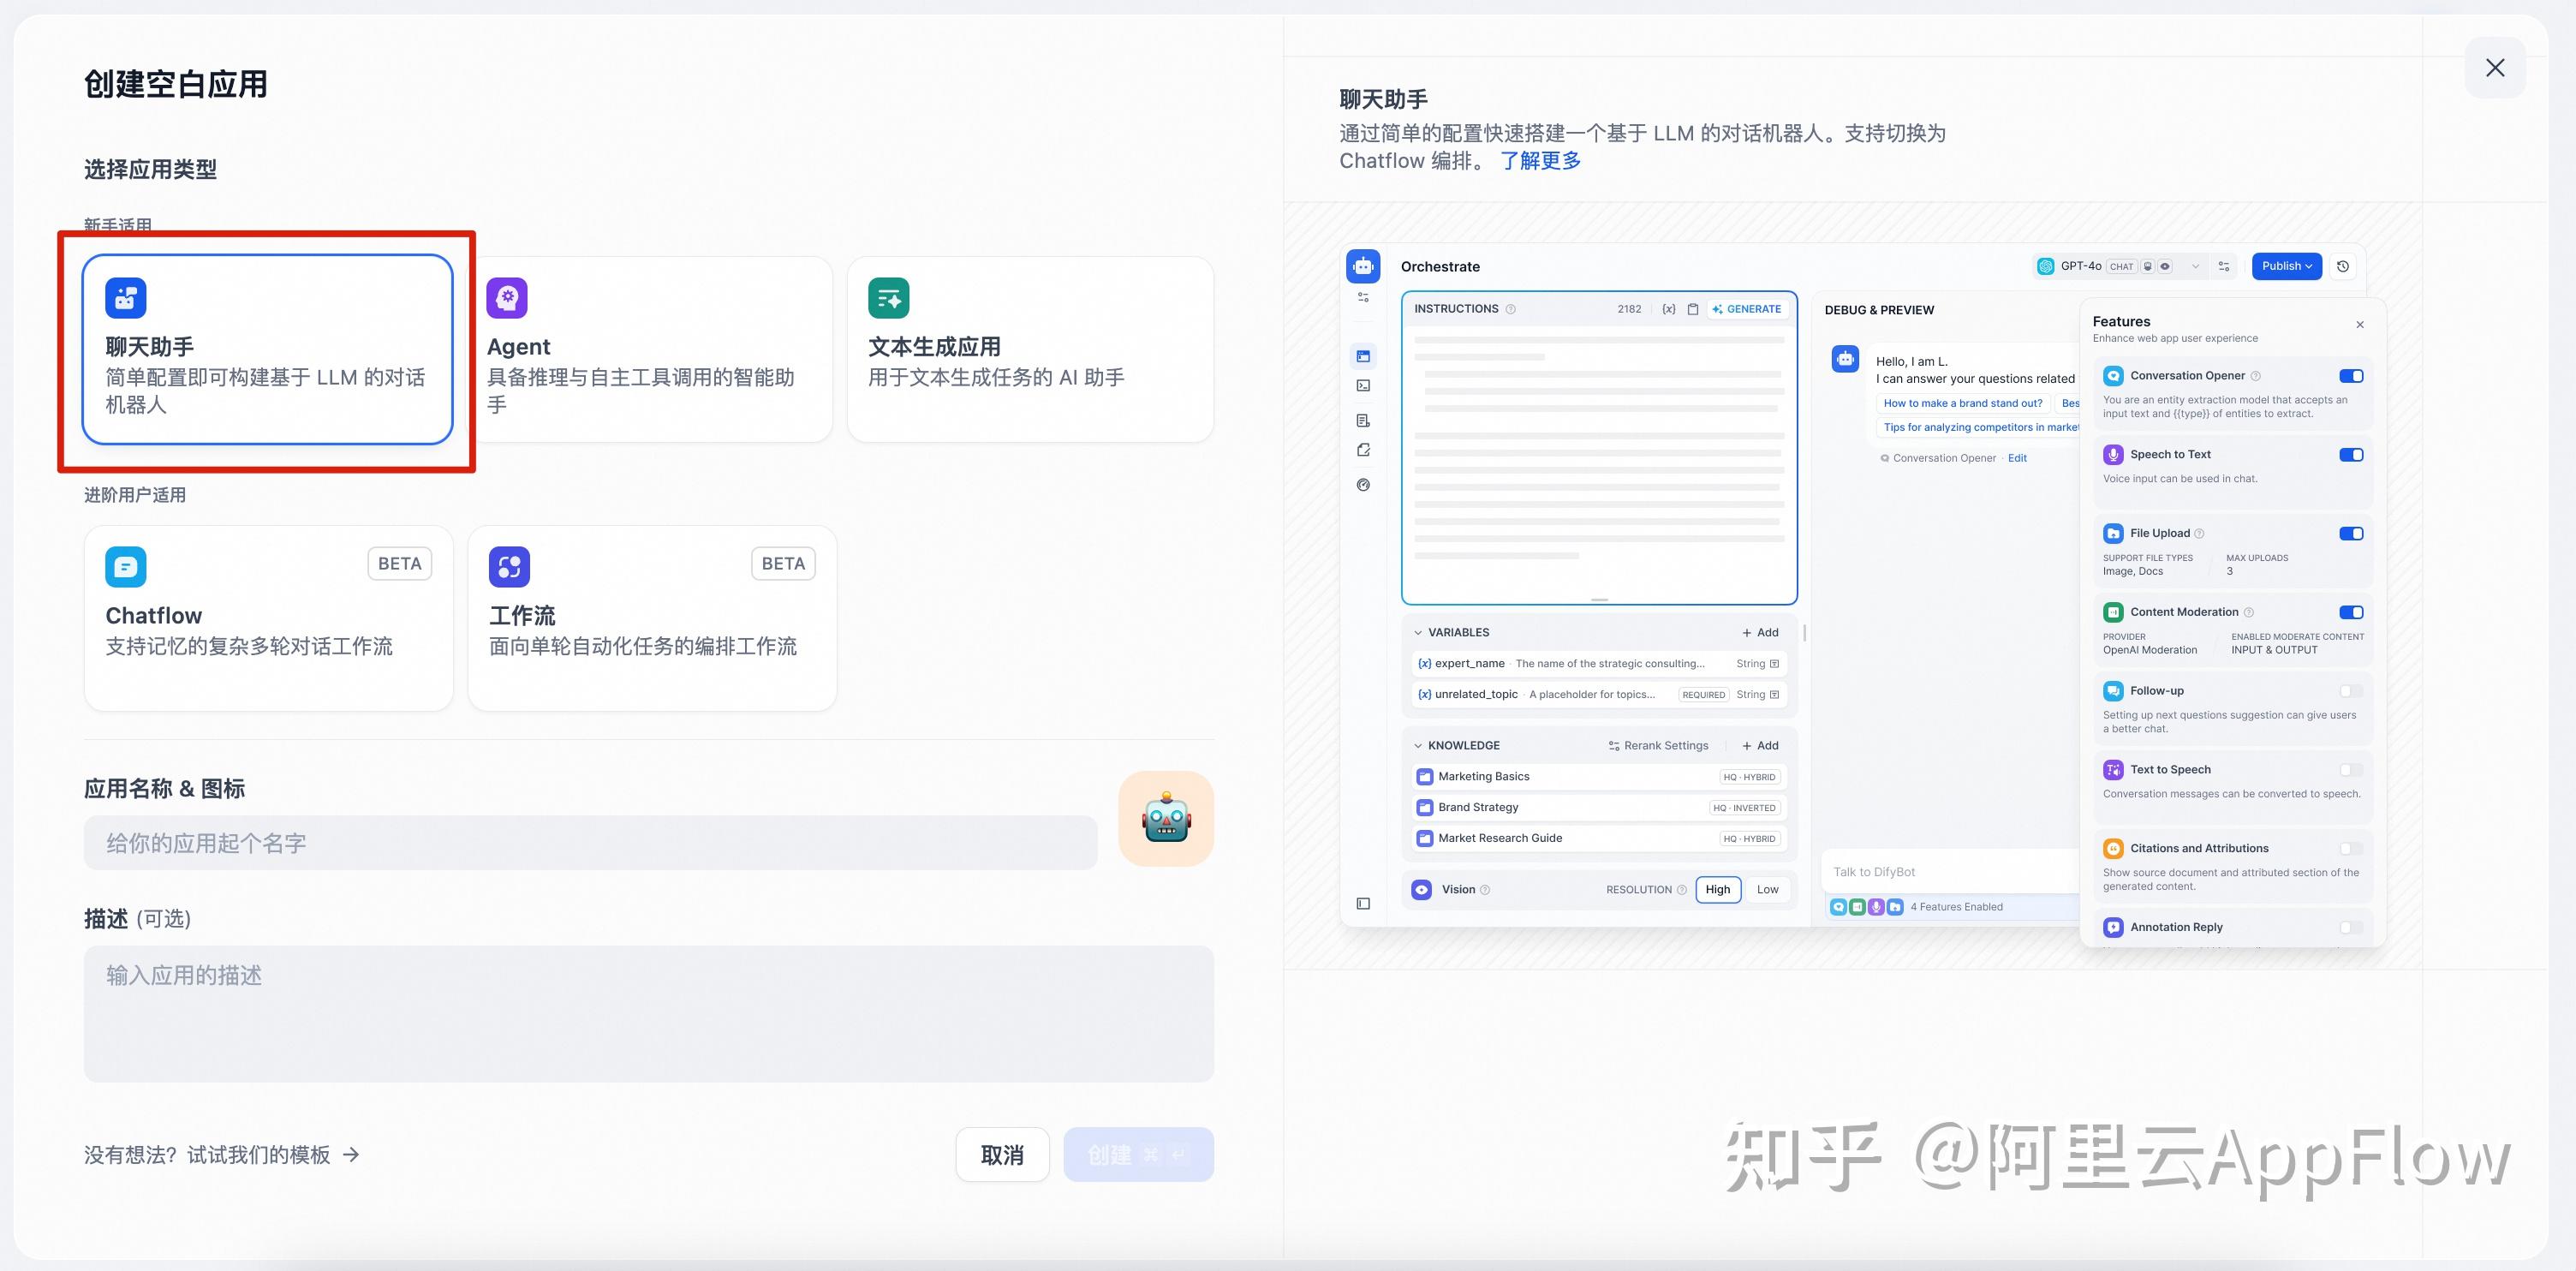Enable the Follow-up feature

(x=2351, y=691)
